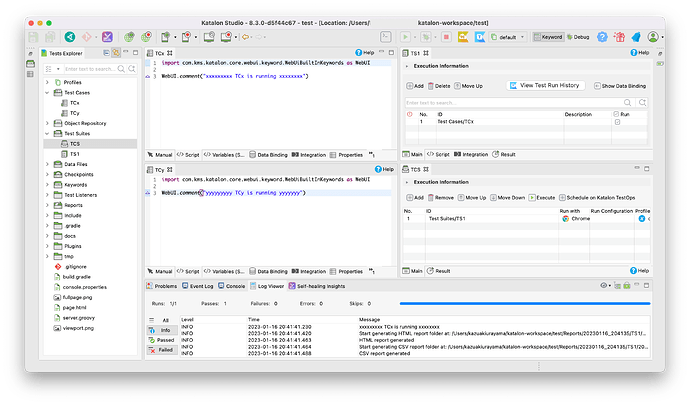This screenshot has height=404, width=690.
Task: Click View Test Run History button
Action: [x=545, y=85]
